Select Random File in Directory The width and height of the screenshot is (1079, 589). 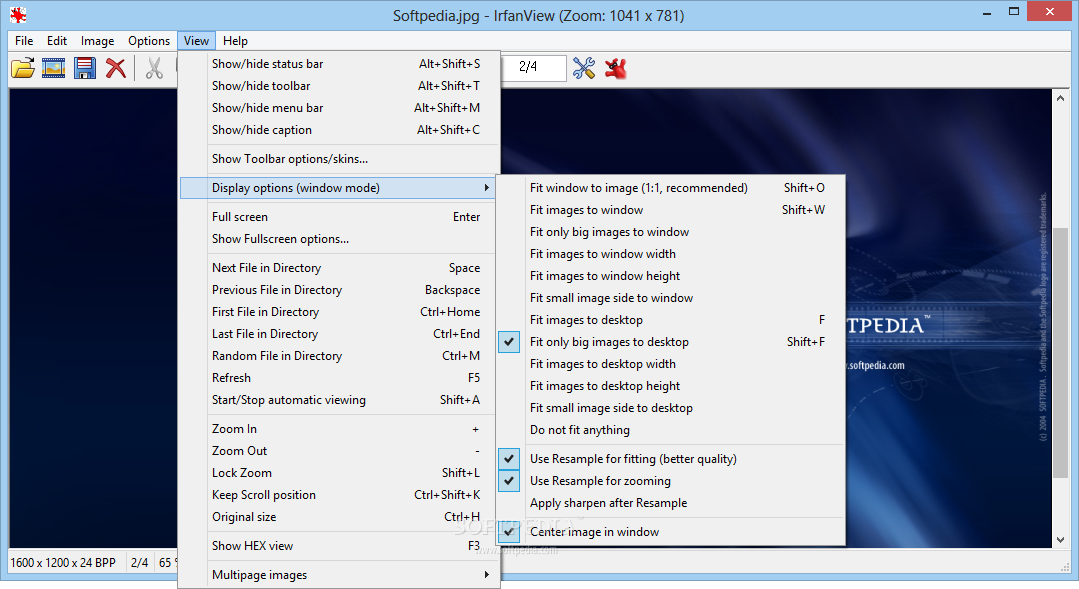tap(338, 356)
